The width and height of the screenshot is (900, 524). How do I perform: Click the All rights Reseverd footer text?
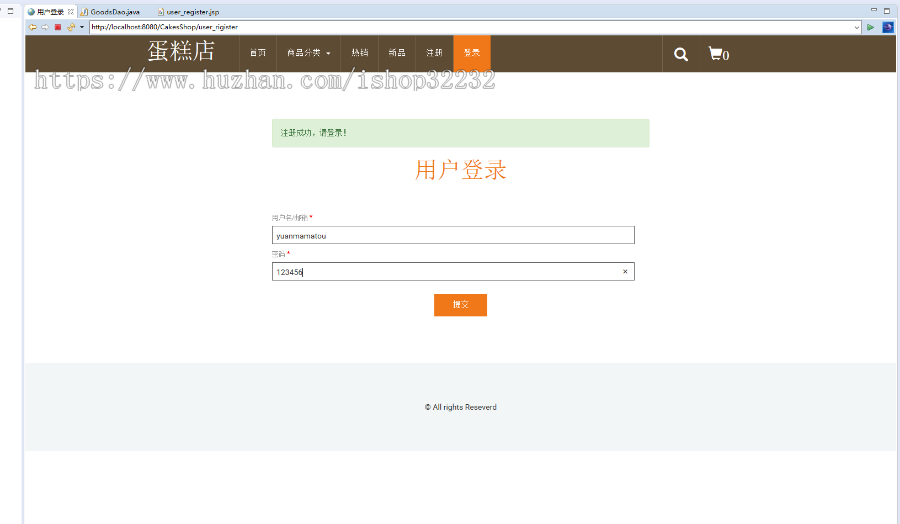coord(460,407)
